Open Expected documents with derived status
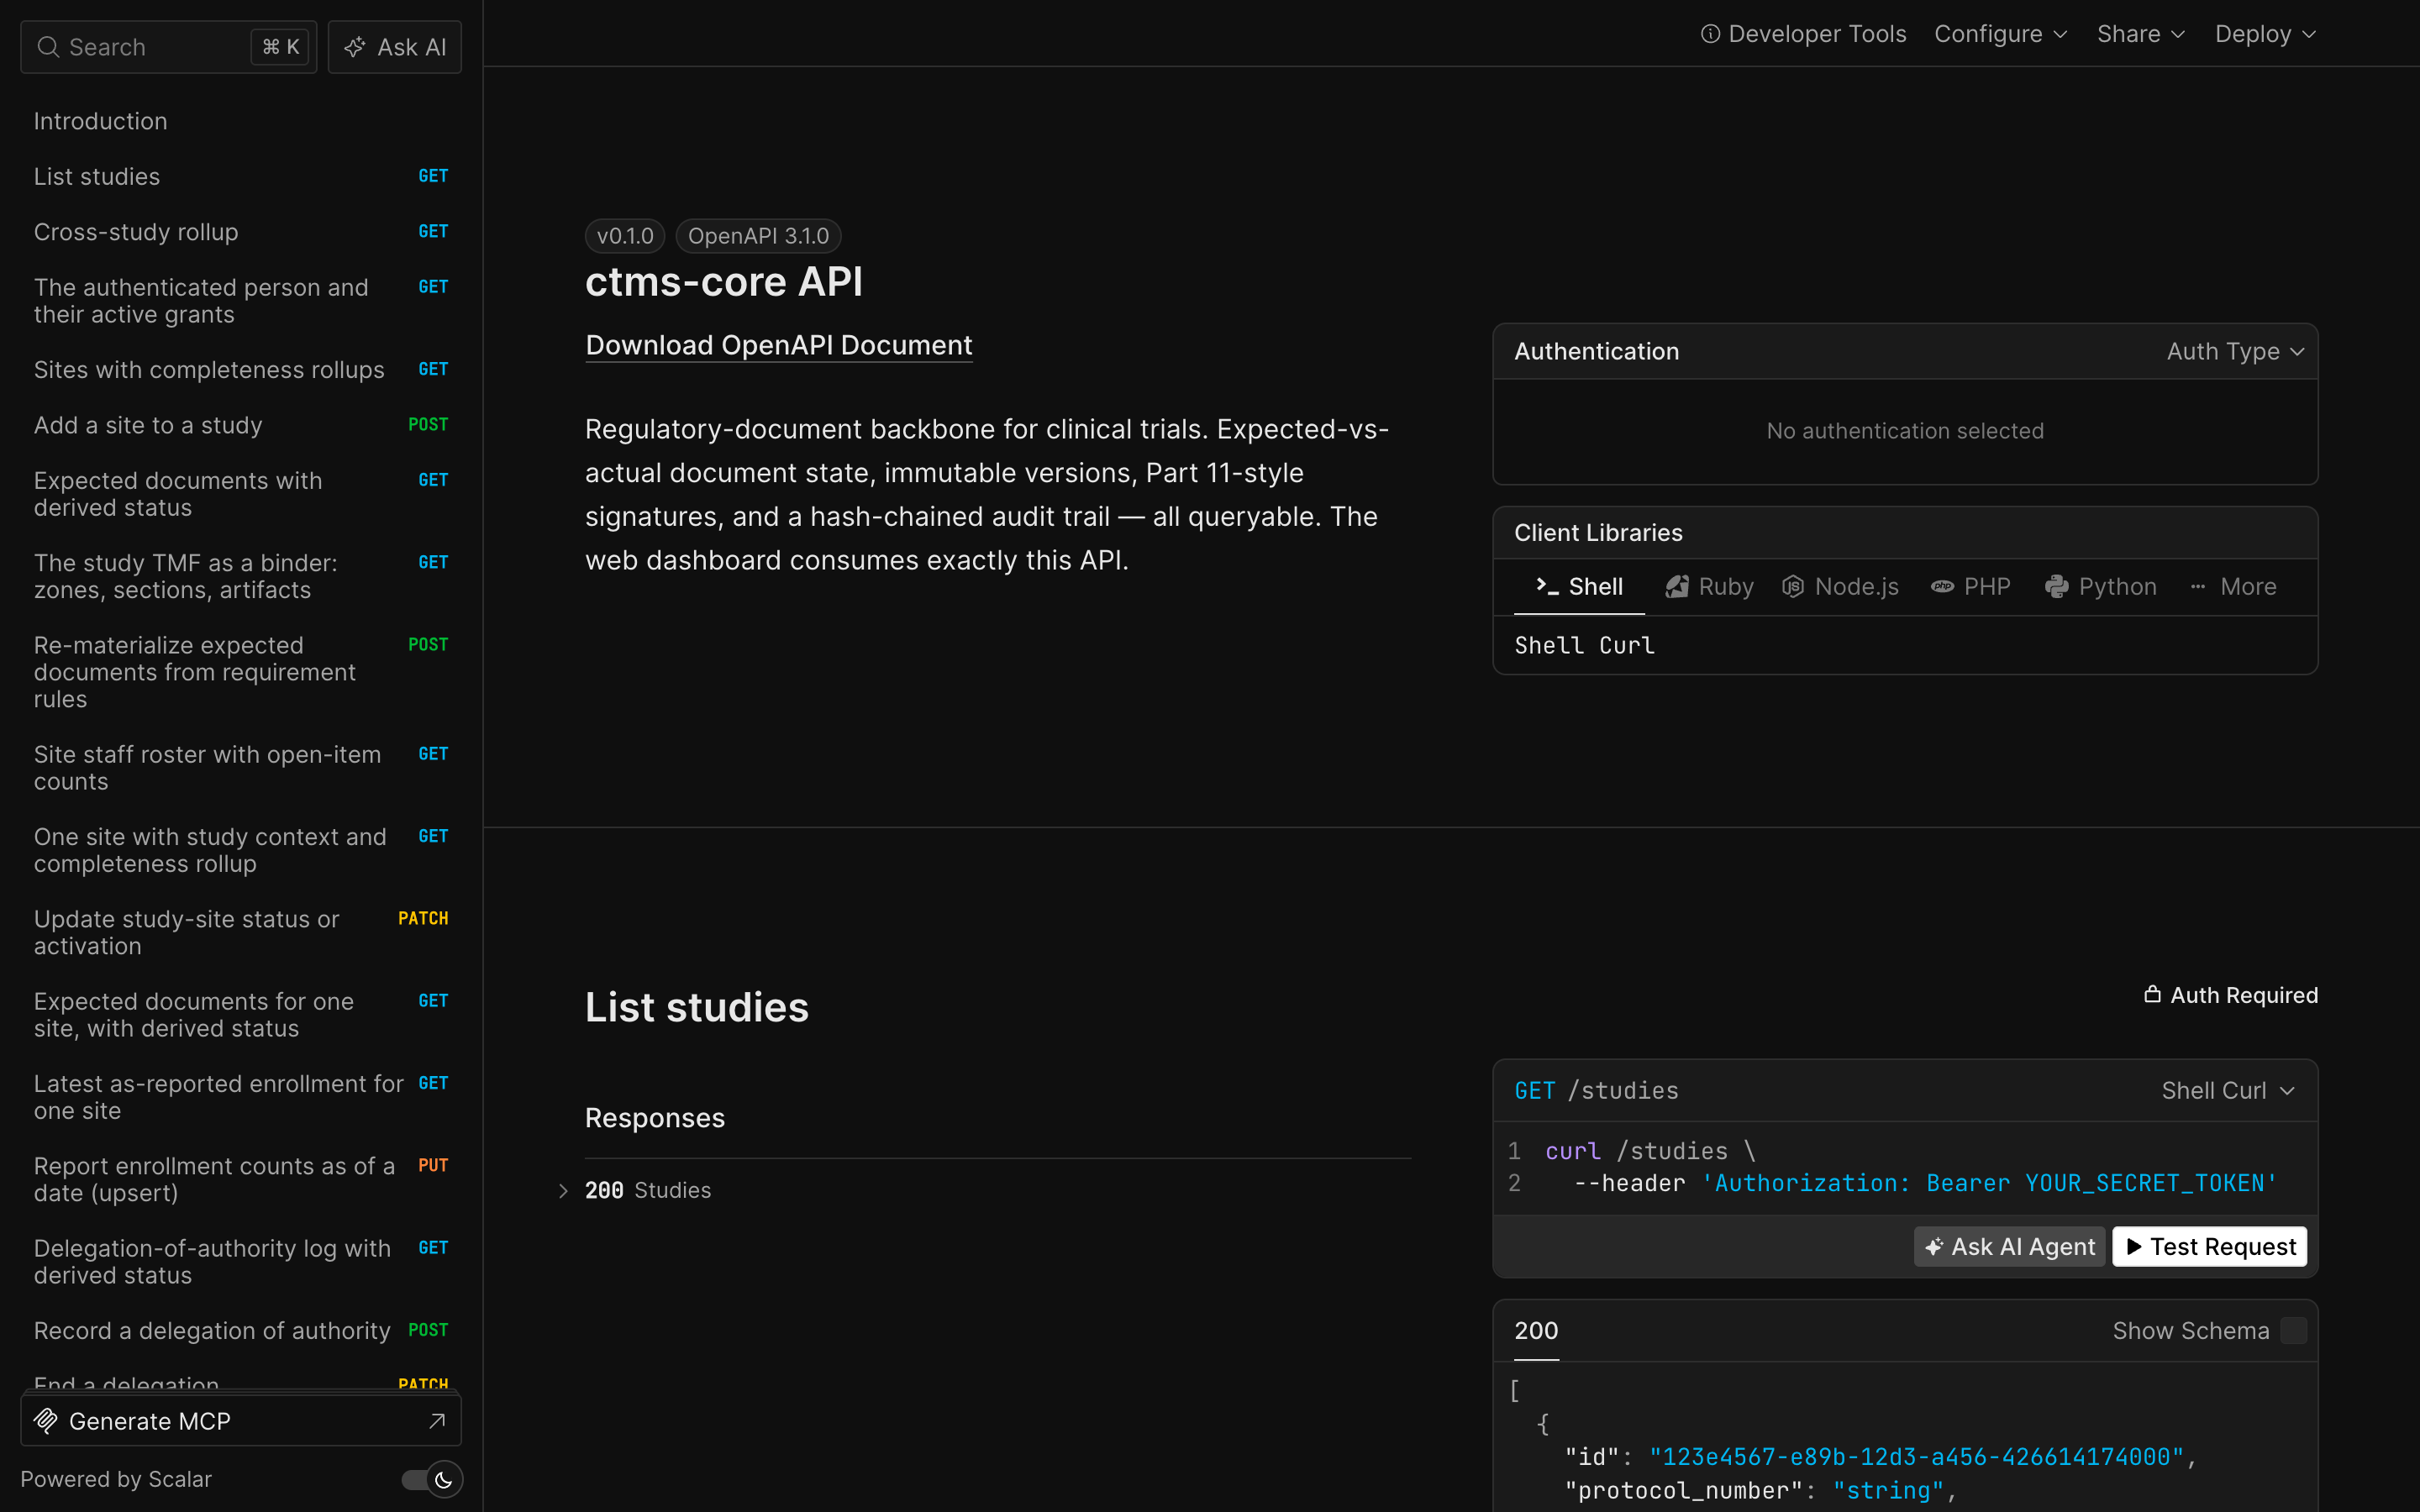Image resolution: width=2420 pixels, height=1512 pixels. (241, 494)
